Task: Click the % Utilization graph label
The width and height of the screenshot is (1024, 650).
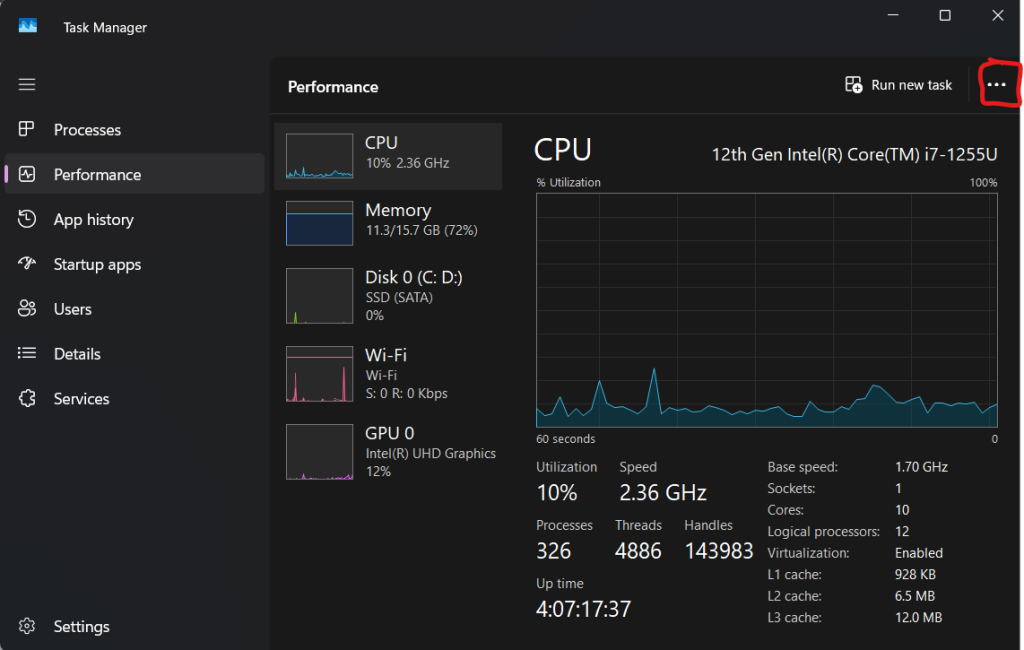Action: [568, 183]
